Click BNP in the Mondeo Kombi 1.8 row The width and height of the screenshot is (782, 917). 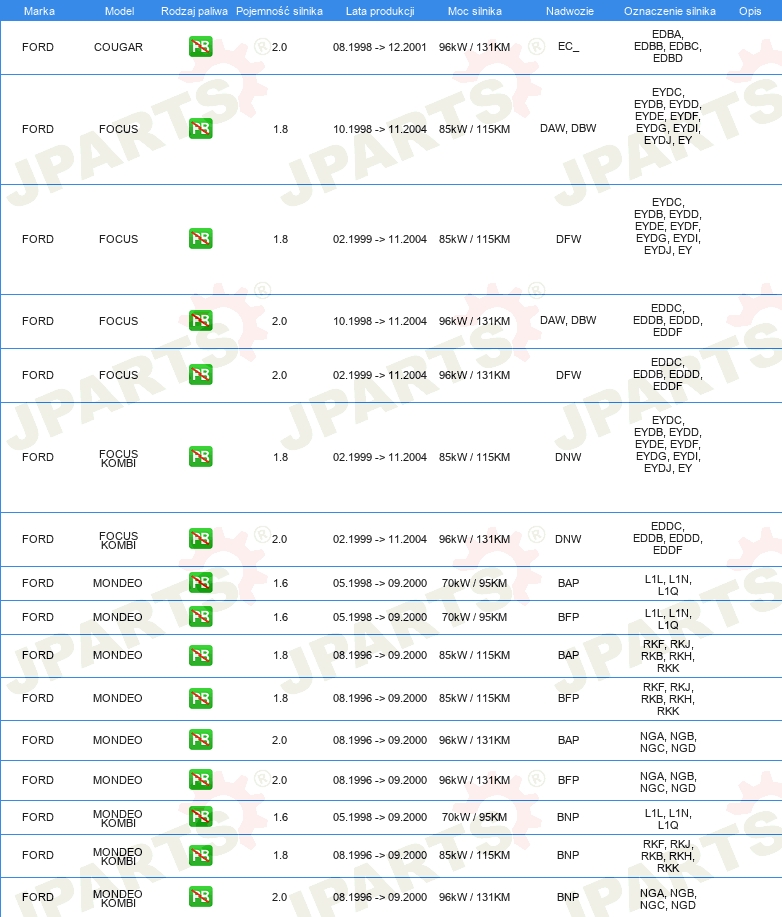(x=568, y=855)
